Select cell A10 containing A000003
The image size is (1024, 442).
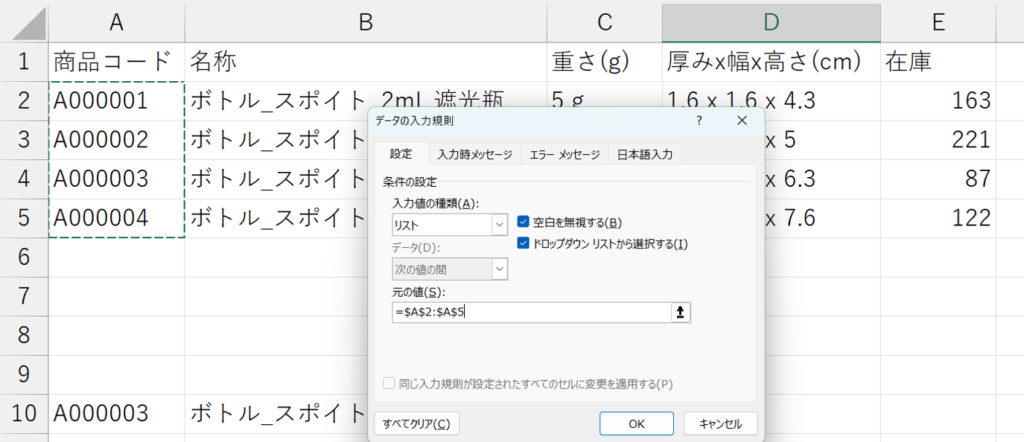pos(116,413)
